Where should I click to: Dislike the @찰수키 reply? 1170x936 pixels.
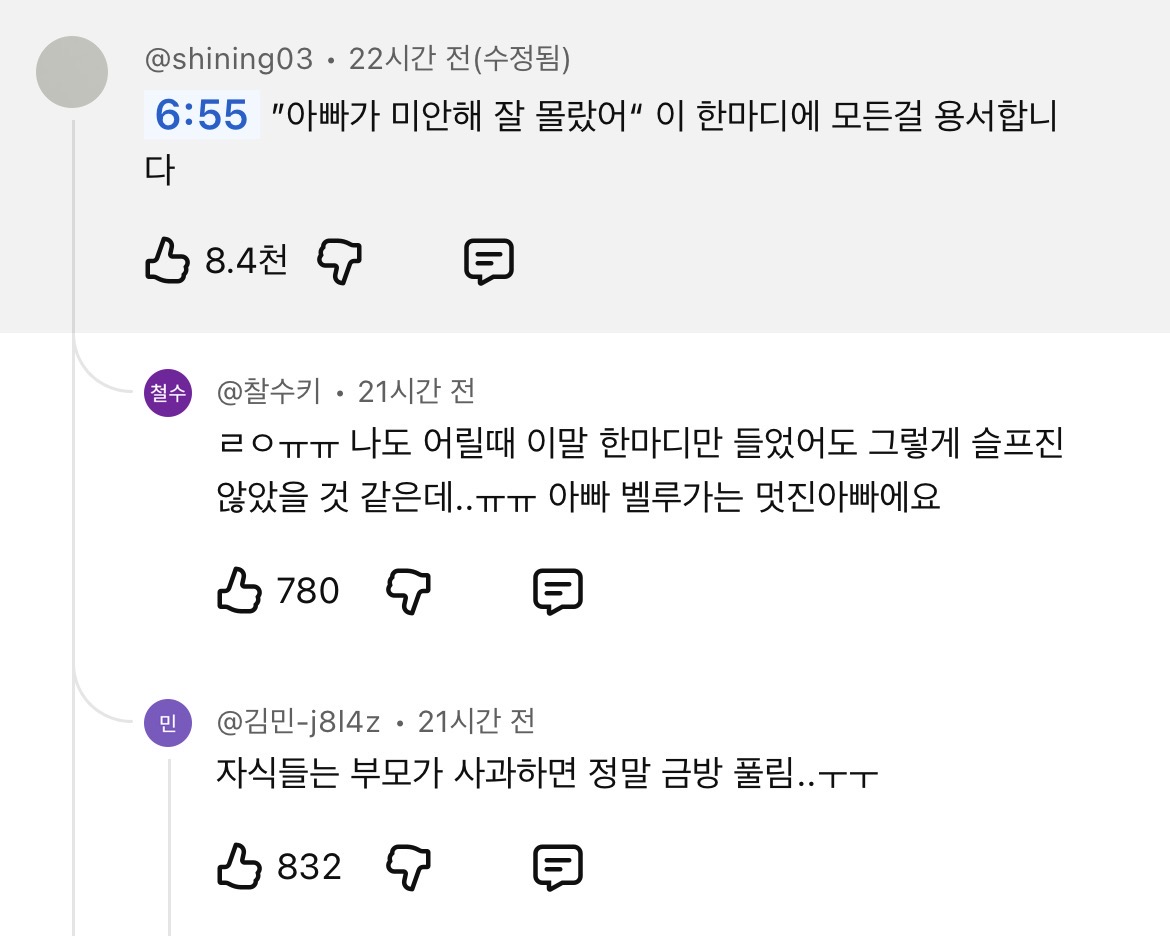409,591
